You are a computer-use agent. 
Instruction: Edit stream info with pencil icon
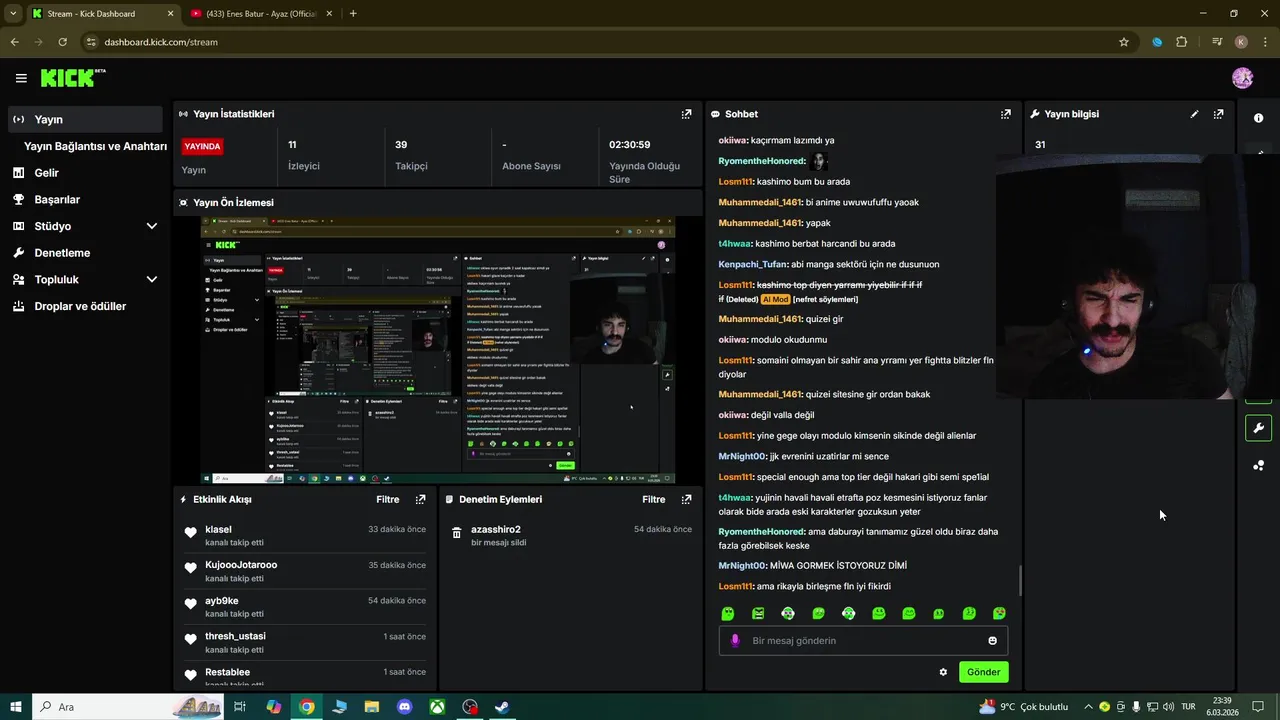[x=1194, y=114]
